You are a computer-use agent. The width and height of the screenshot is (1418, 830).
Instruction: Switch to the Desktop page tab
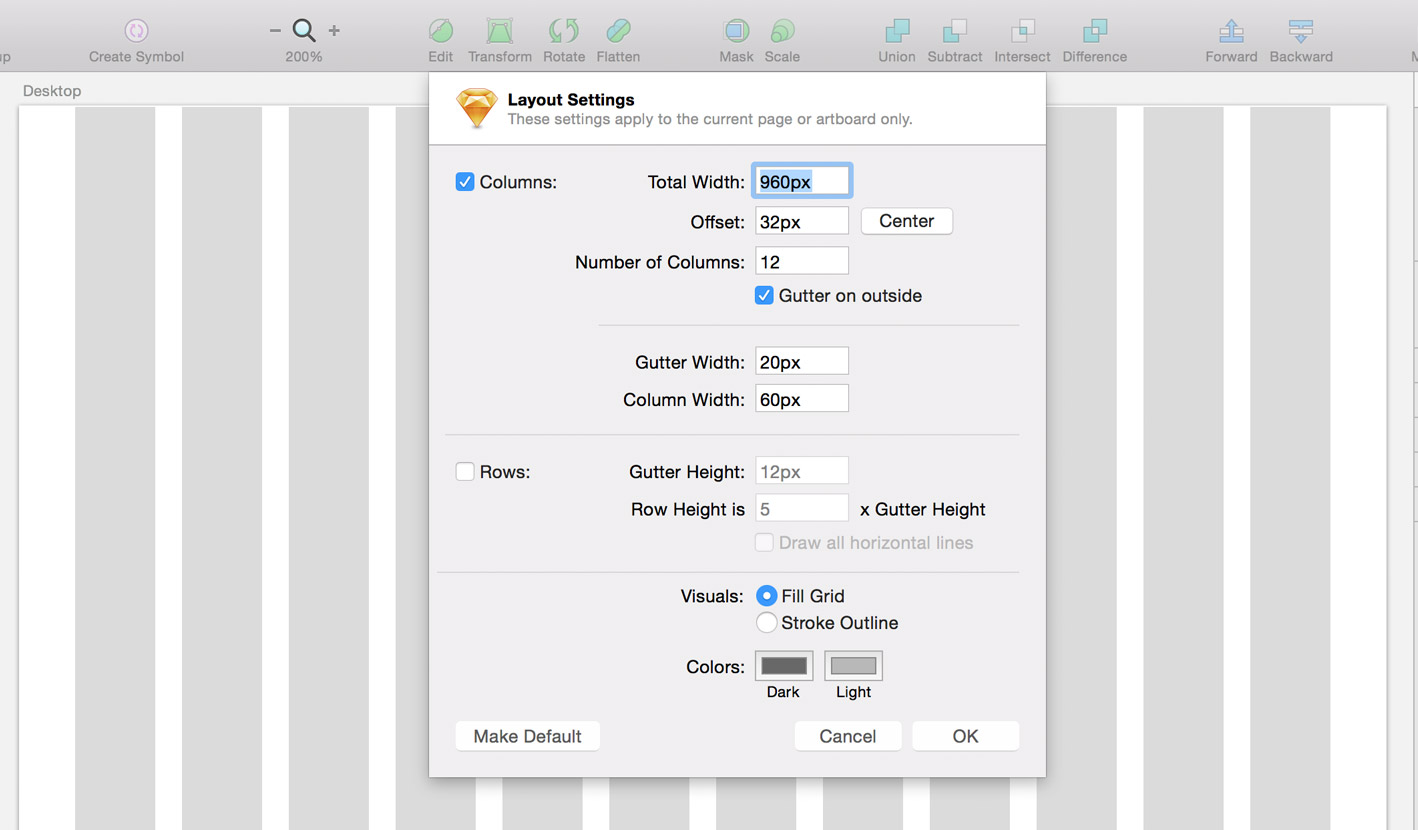[52, 90]
